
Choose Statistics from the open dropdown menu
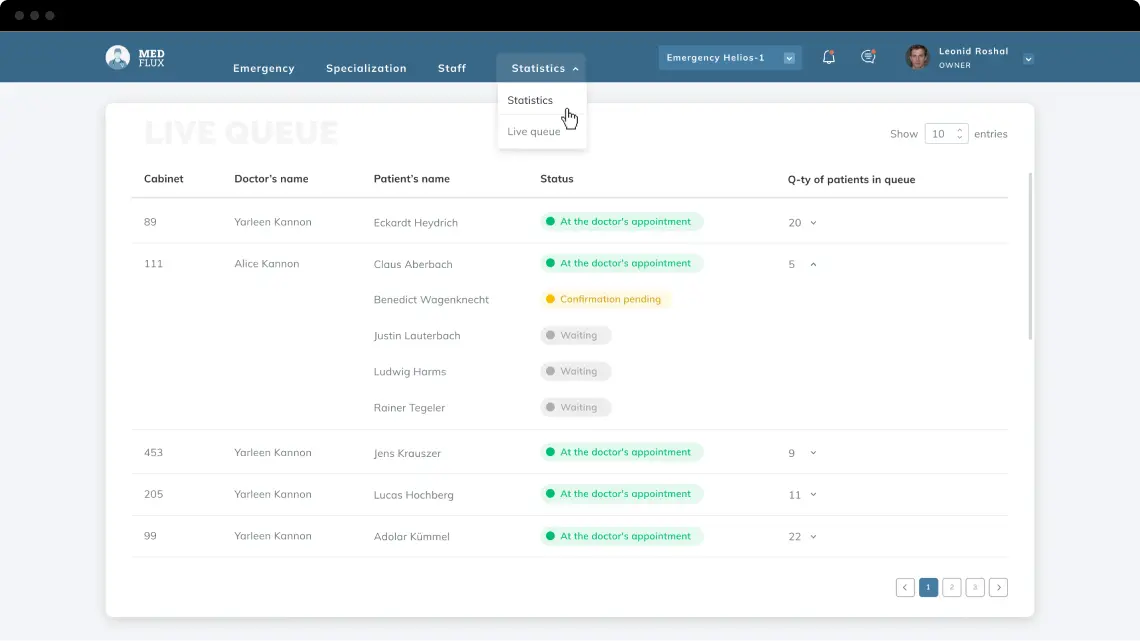530,100
